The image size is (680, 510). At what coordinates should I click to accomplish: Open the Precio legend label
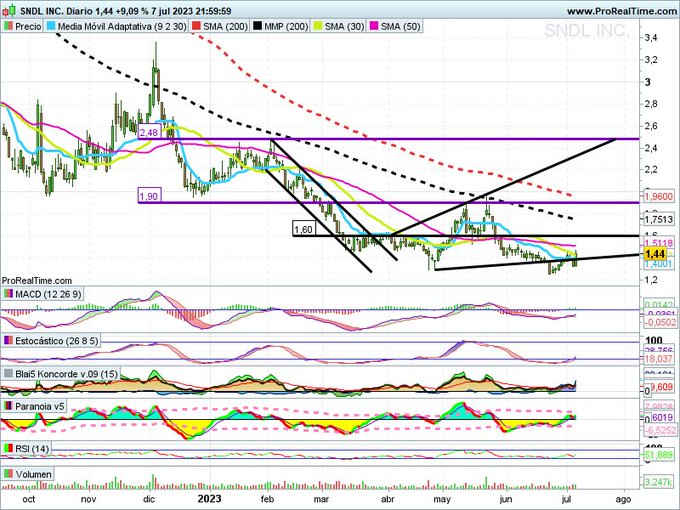pyautogui.click(x=28, y=26)
